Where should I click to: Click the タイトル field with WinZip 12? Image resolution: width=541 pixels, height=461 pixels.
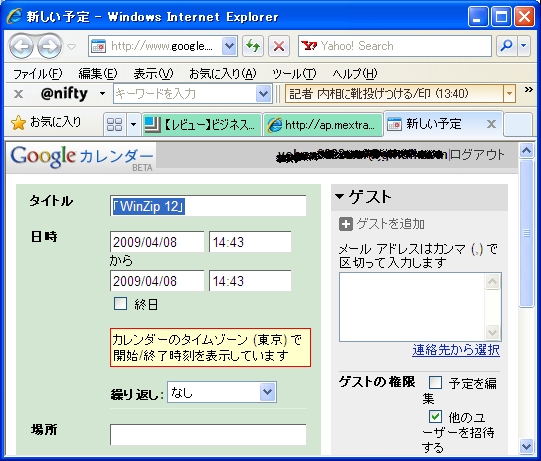pos(208,206)
